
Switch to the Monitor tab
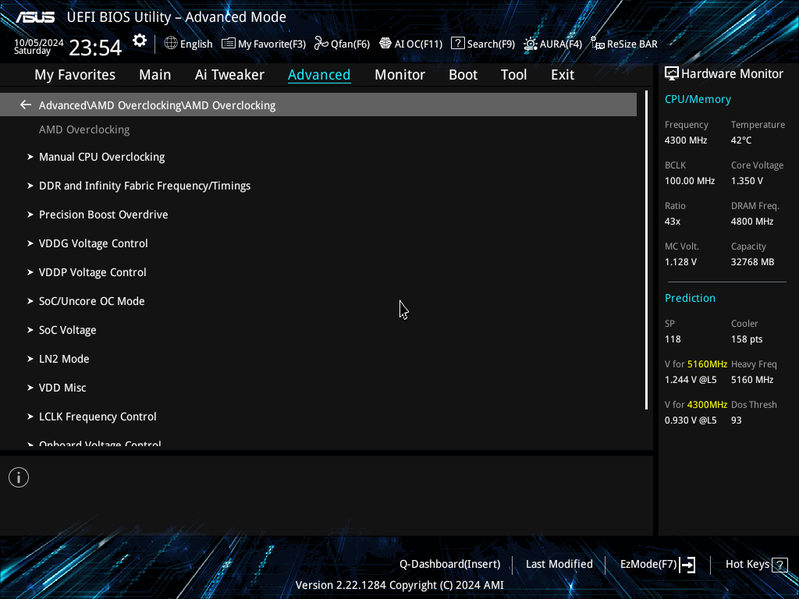coord(400,75)
